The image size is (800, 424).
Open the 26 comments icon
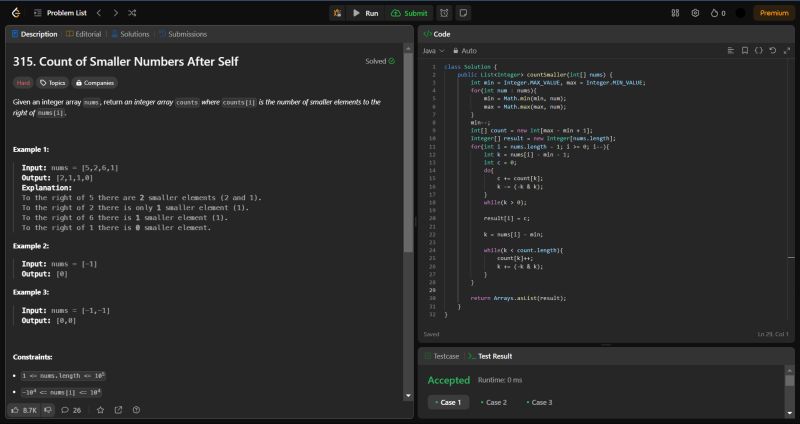click(71, 410)
